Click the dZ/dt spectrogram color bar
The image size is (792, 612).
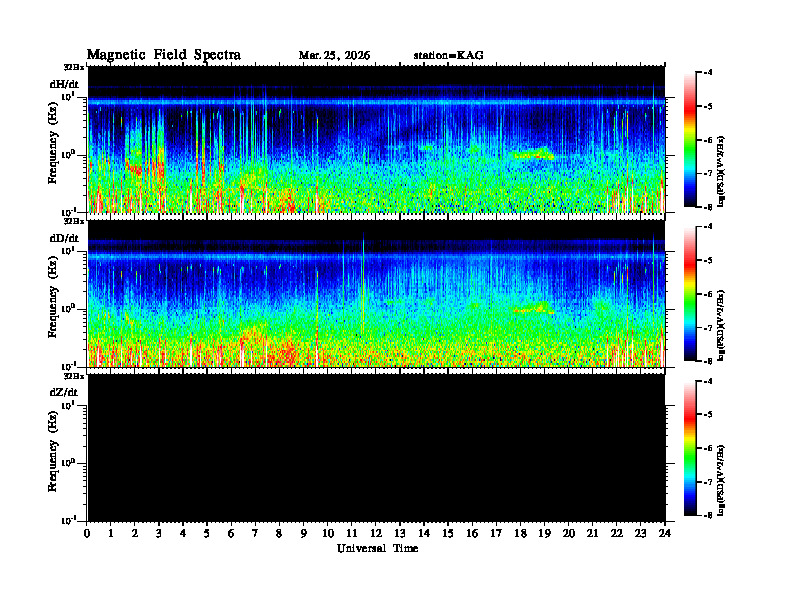[689, 448]
